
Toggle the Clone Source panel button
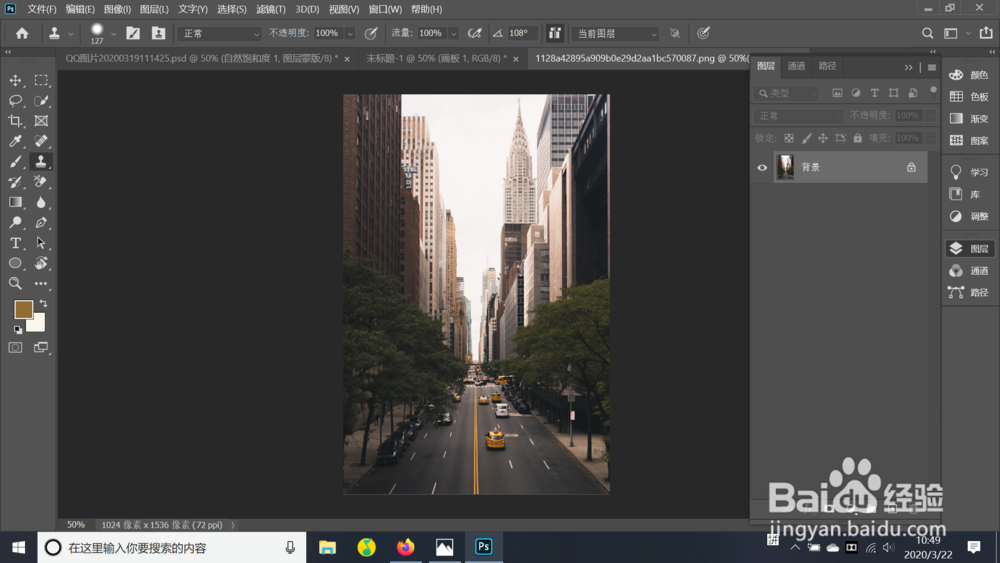[x=158, y=33]
